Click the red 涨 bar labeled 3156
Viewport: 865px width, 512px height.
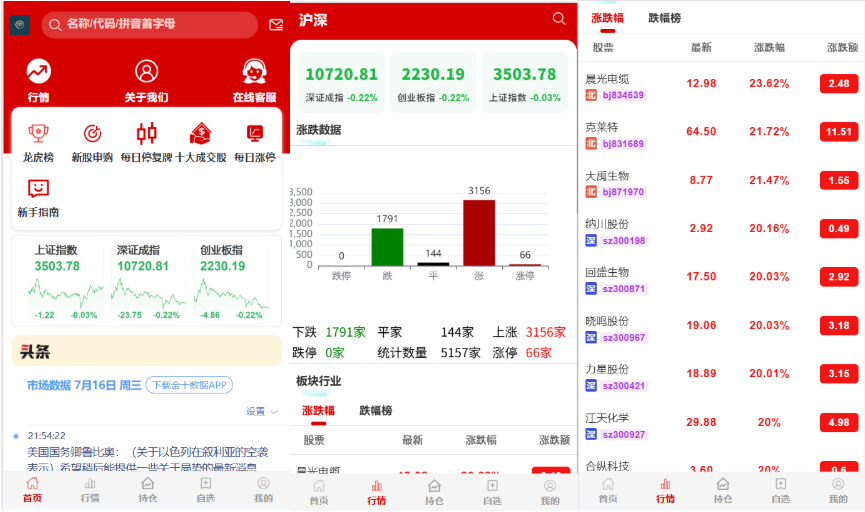point(479,233)
